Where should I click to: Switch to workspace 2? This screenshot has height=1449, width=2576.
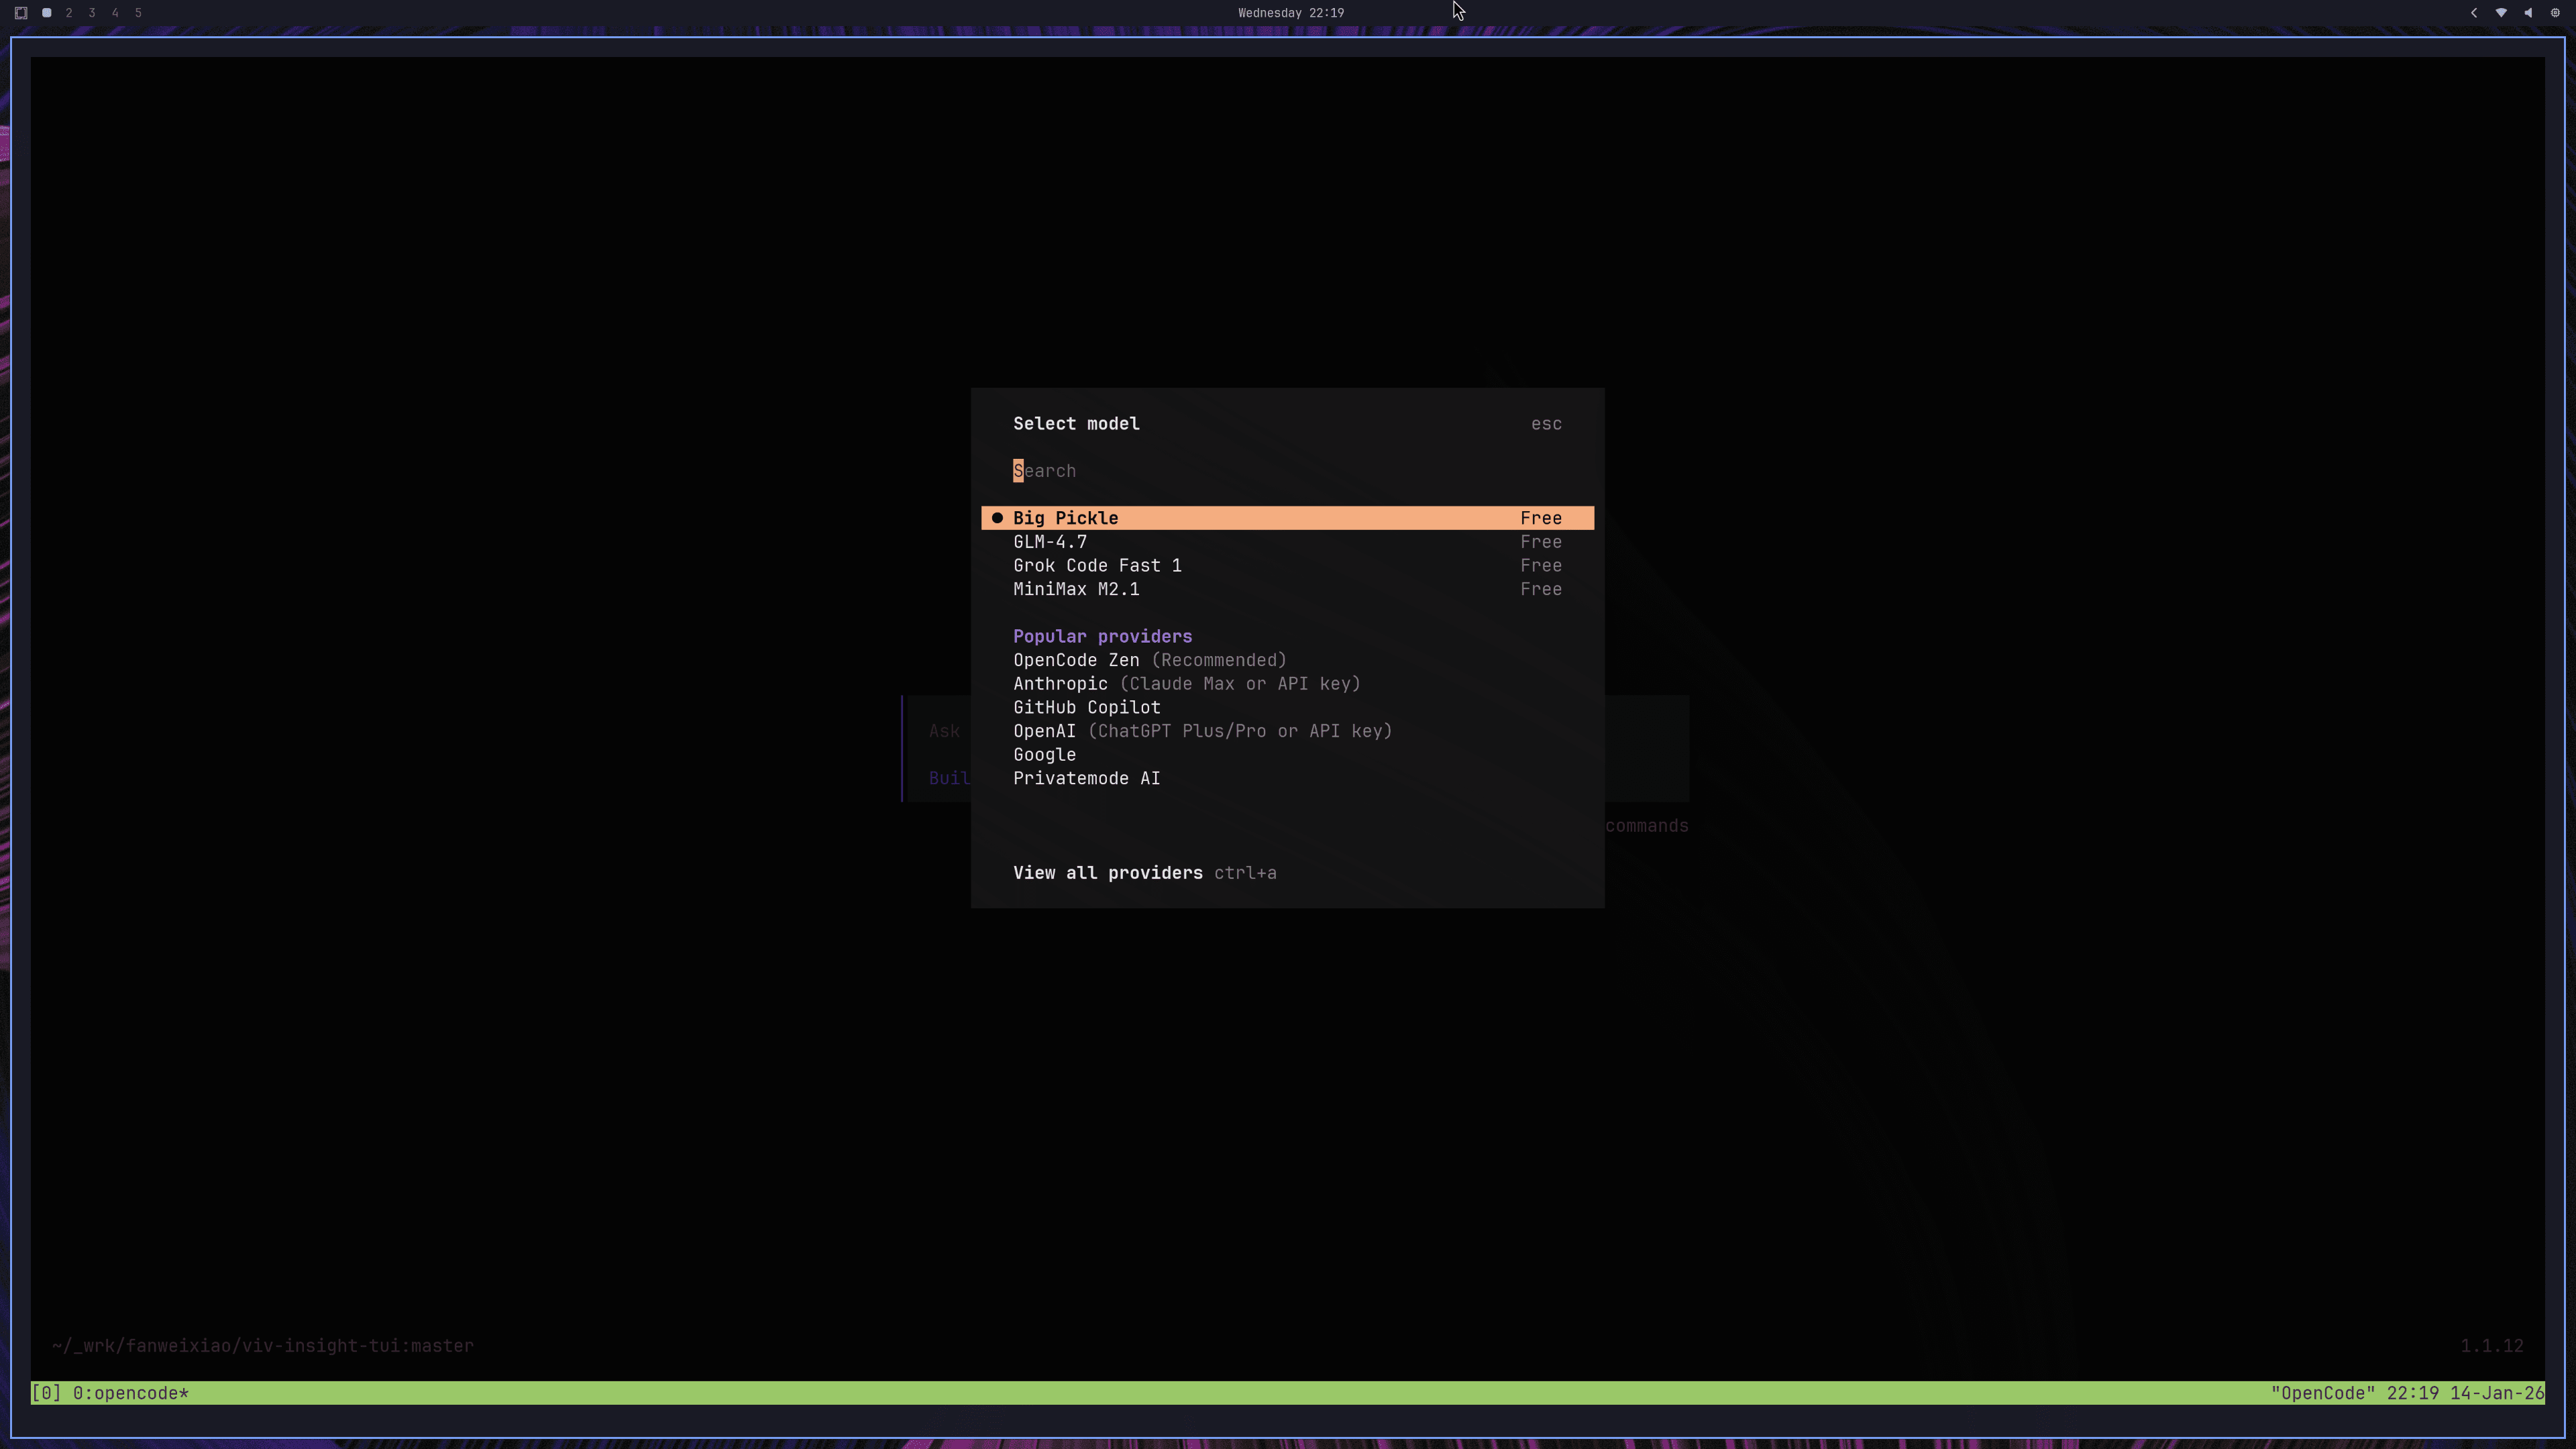pyautogui.click(x=69, y=13)
